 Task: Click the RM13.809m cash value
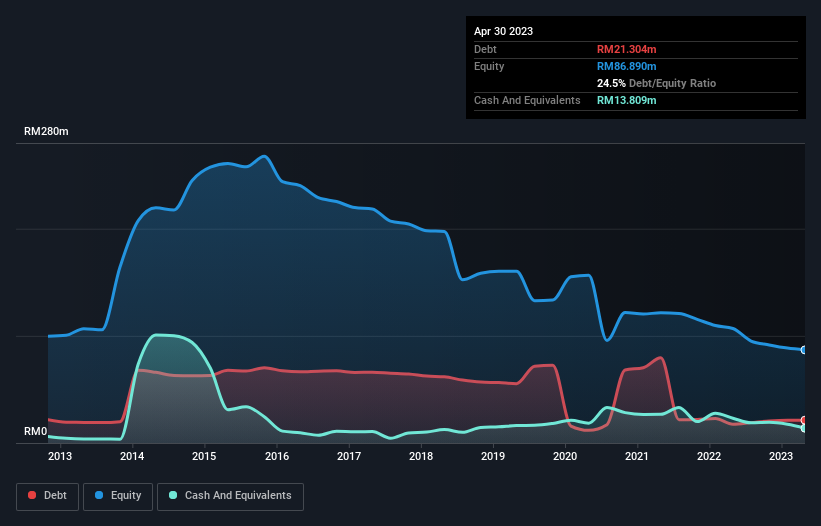point(626,100)
